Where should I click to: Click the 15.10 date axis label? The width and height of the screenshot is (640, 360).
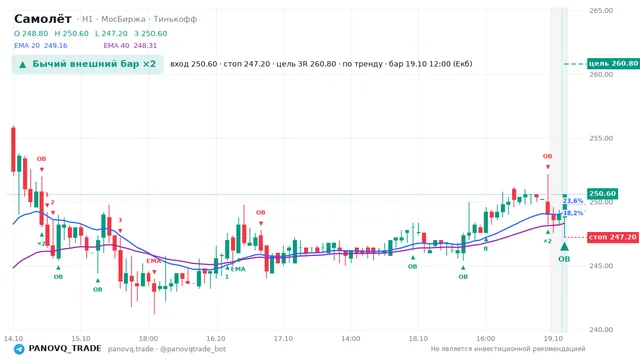[x=81, y=339]
